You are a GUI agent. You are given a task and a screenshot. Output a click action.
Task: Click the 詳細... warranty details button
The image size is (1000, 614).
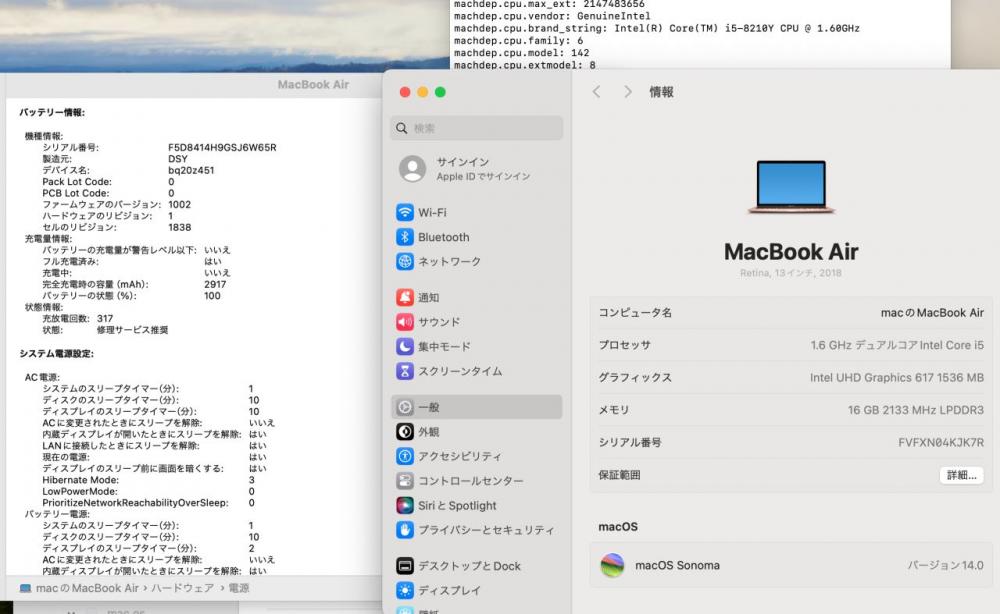click(x=960, y=476)
